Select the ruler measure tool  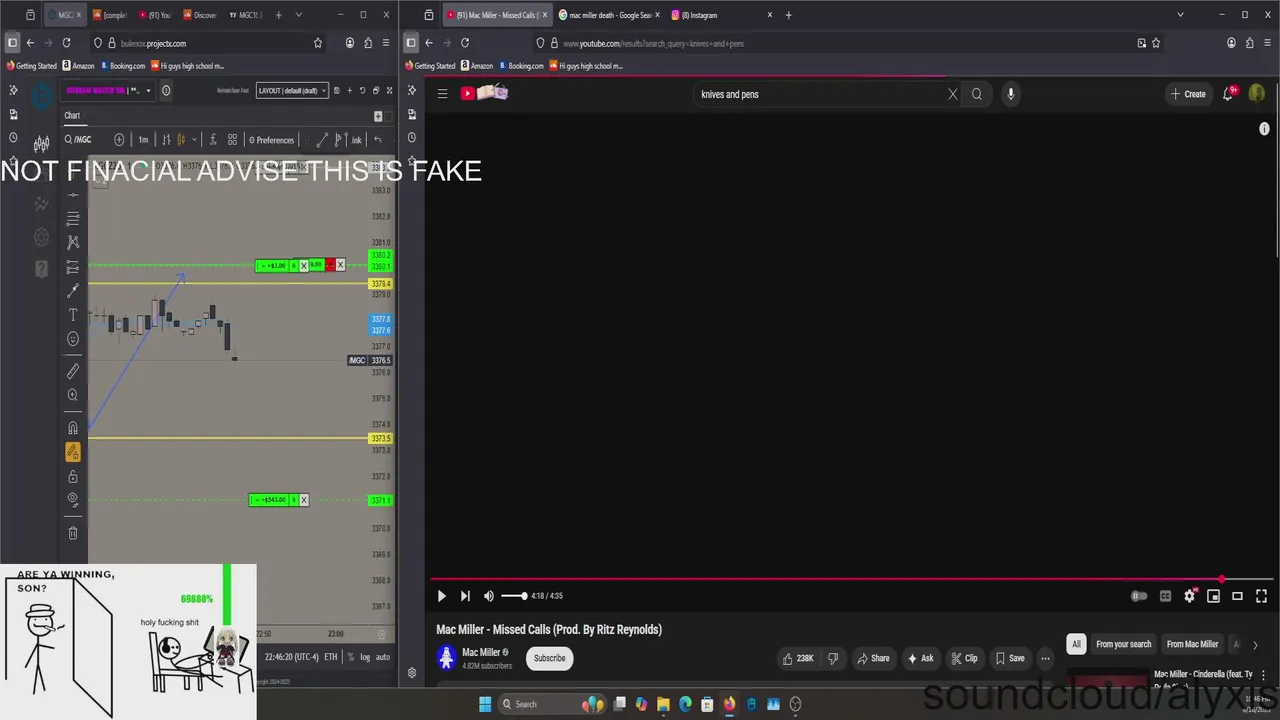tap(73, 371)
